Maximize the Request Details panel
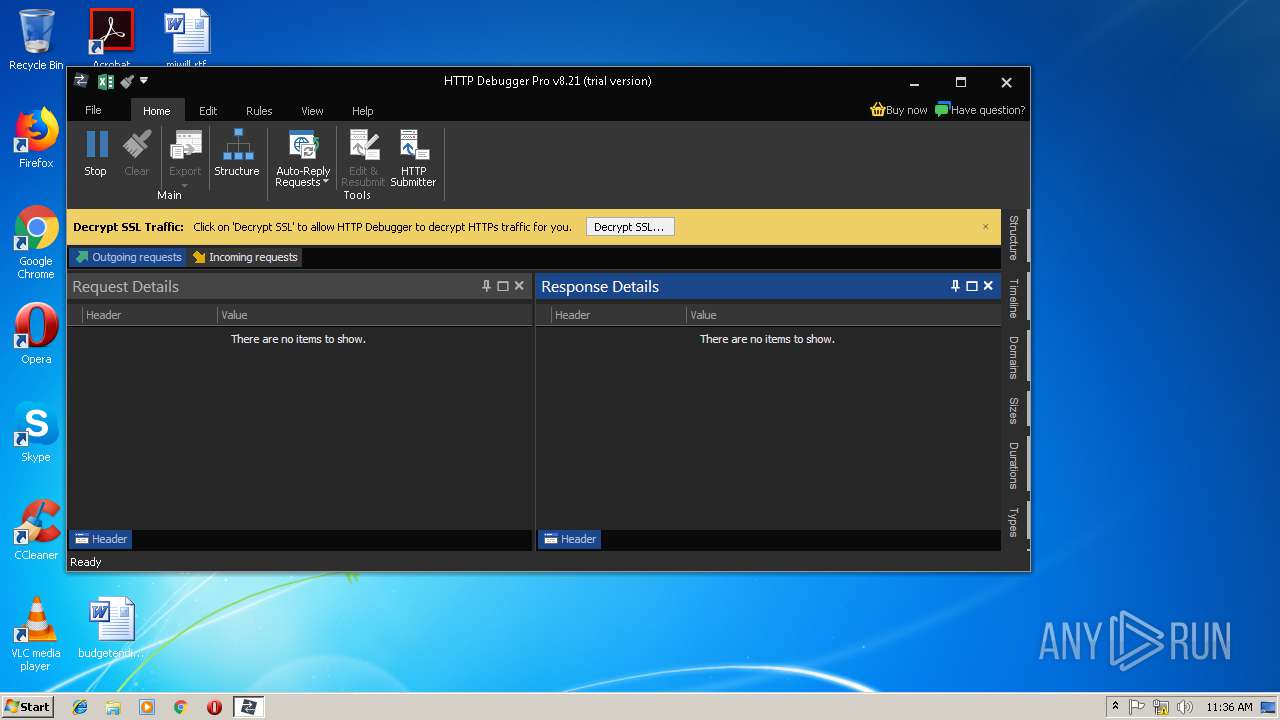Viewport: 1280px width, 720px height. click(503, 286)
